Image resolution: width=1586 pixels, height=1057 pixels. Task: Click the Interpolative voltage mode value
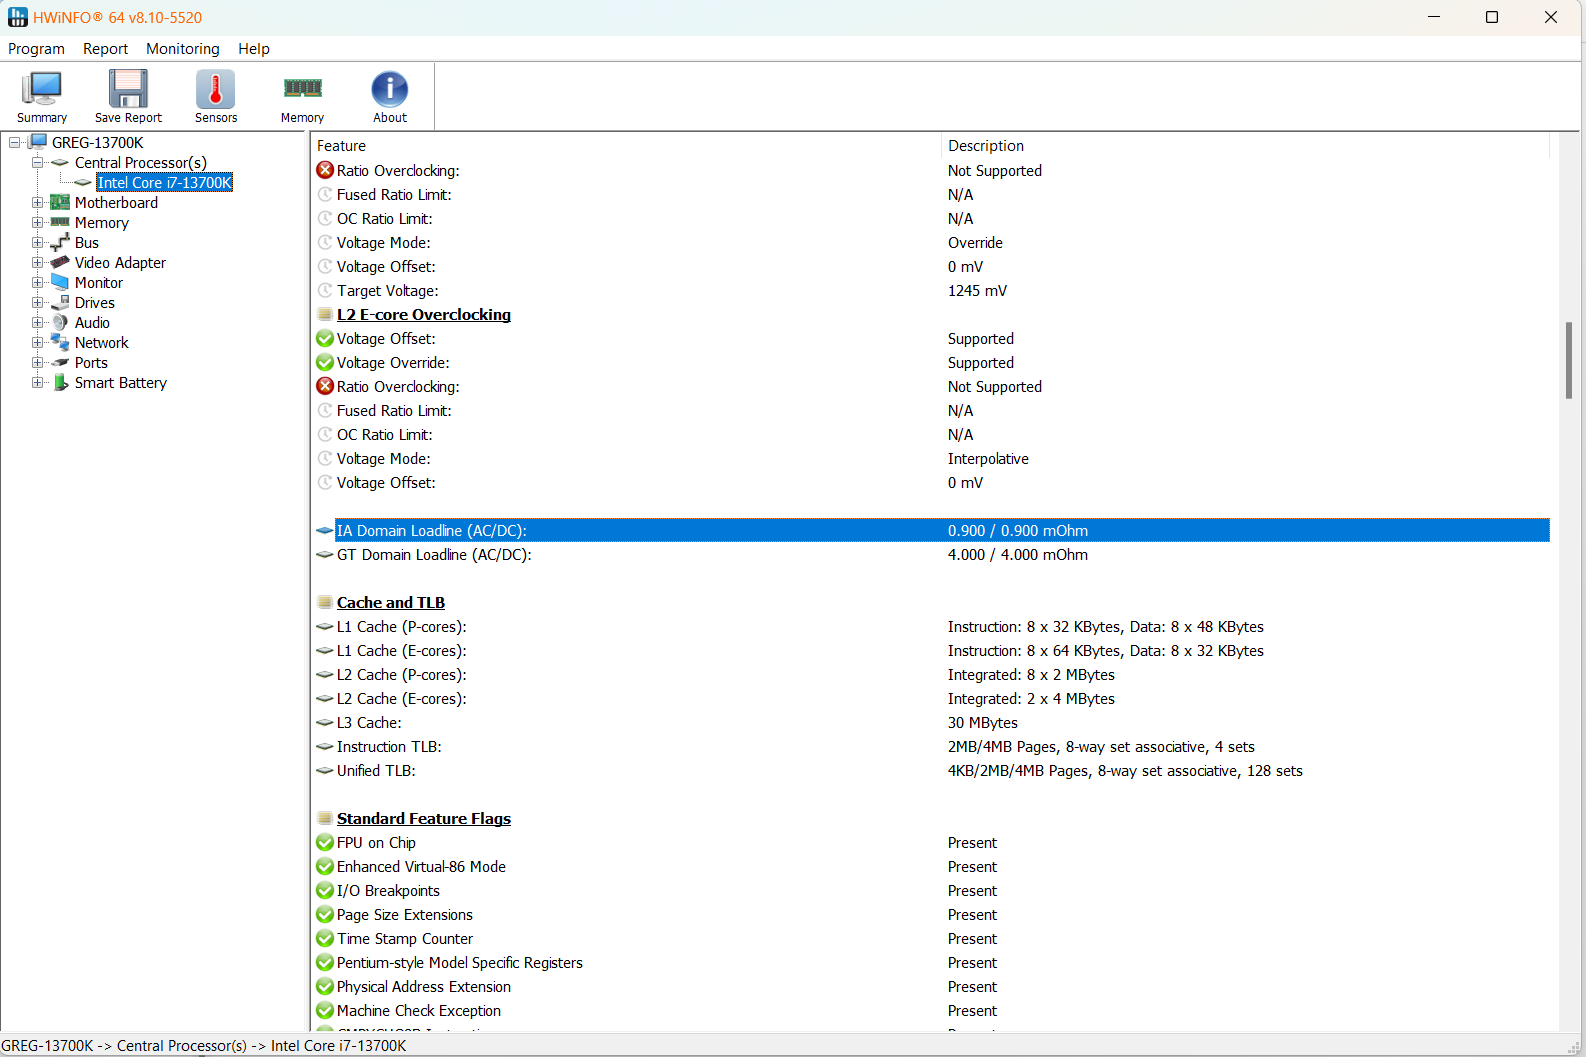pyautogui.click(x=988, y=458)
